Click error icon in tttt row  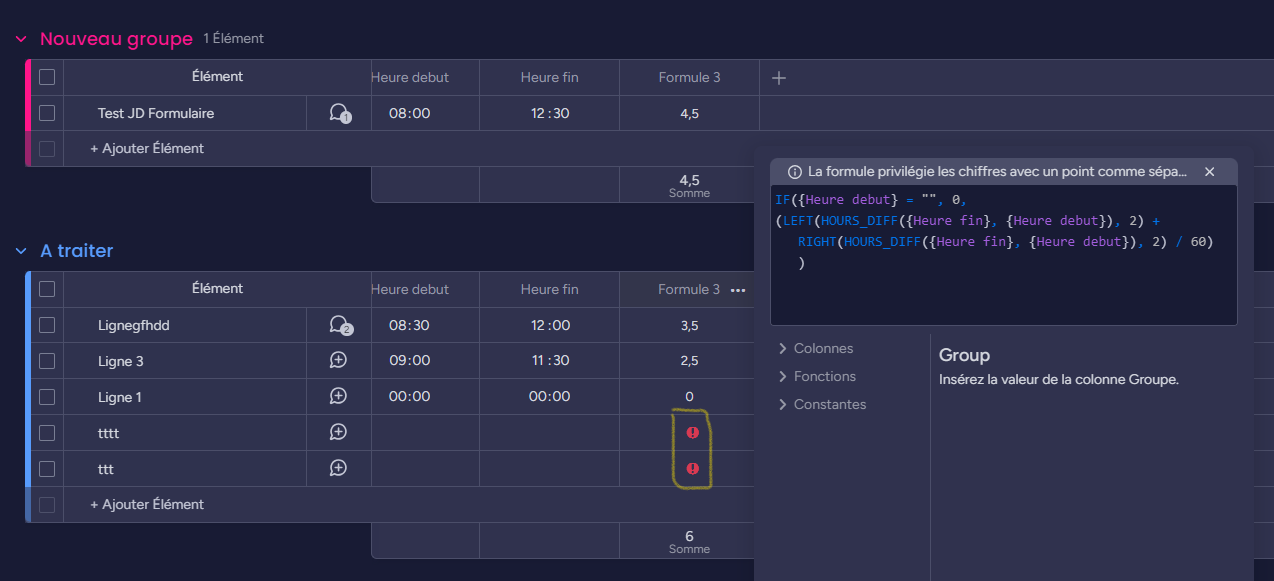pyautogui.click(x=692, y=432)
